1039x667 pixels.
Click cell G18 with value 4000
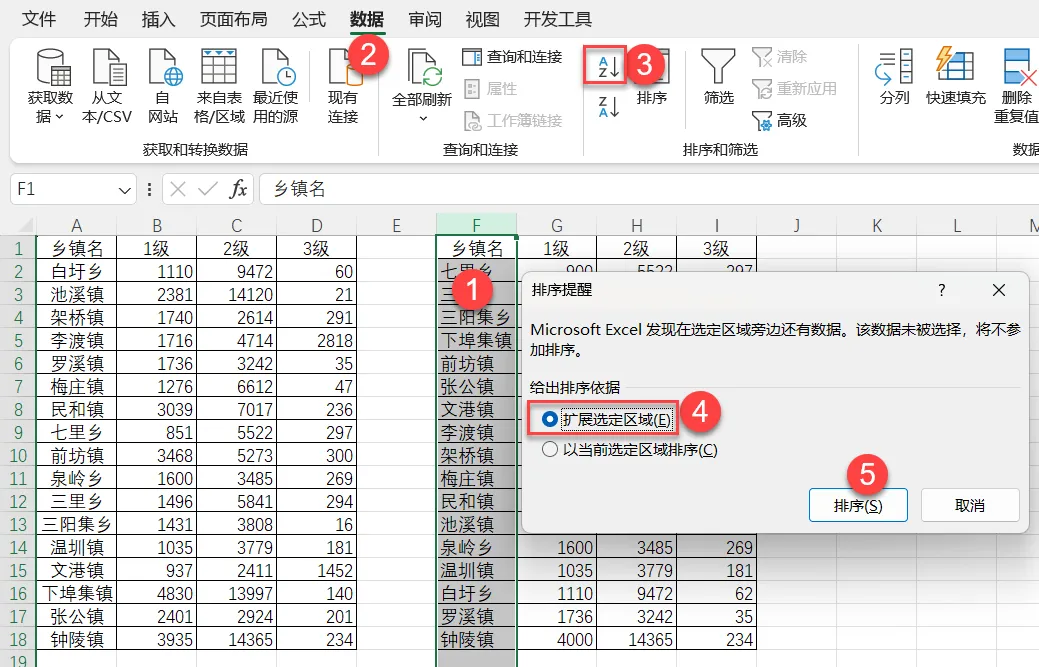(557, 639)
